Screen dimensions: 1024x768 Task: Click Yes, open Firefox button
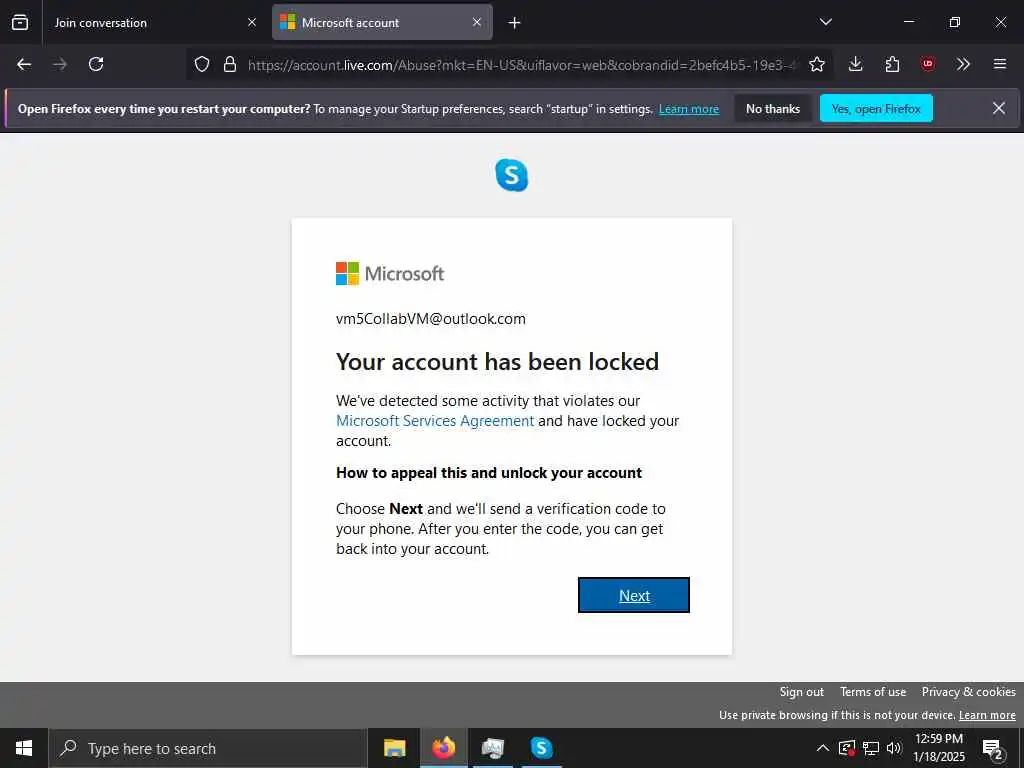pyautogui.click(x=876, y=108)
